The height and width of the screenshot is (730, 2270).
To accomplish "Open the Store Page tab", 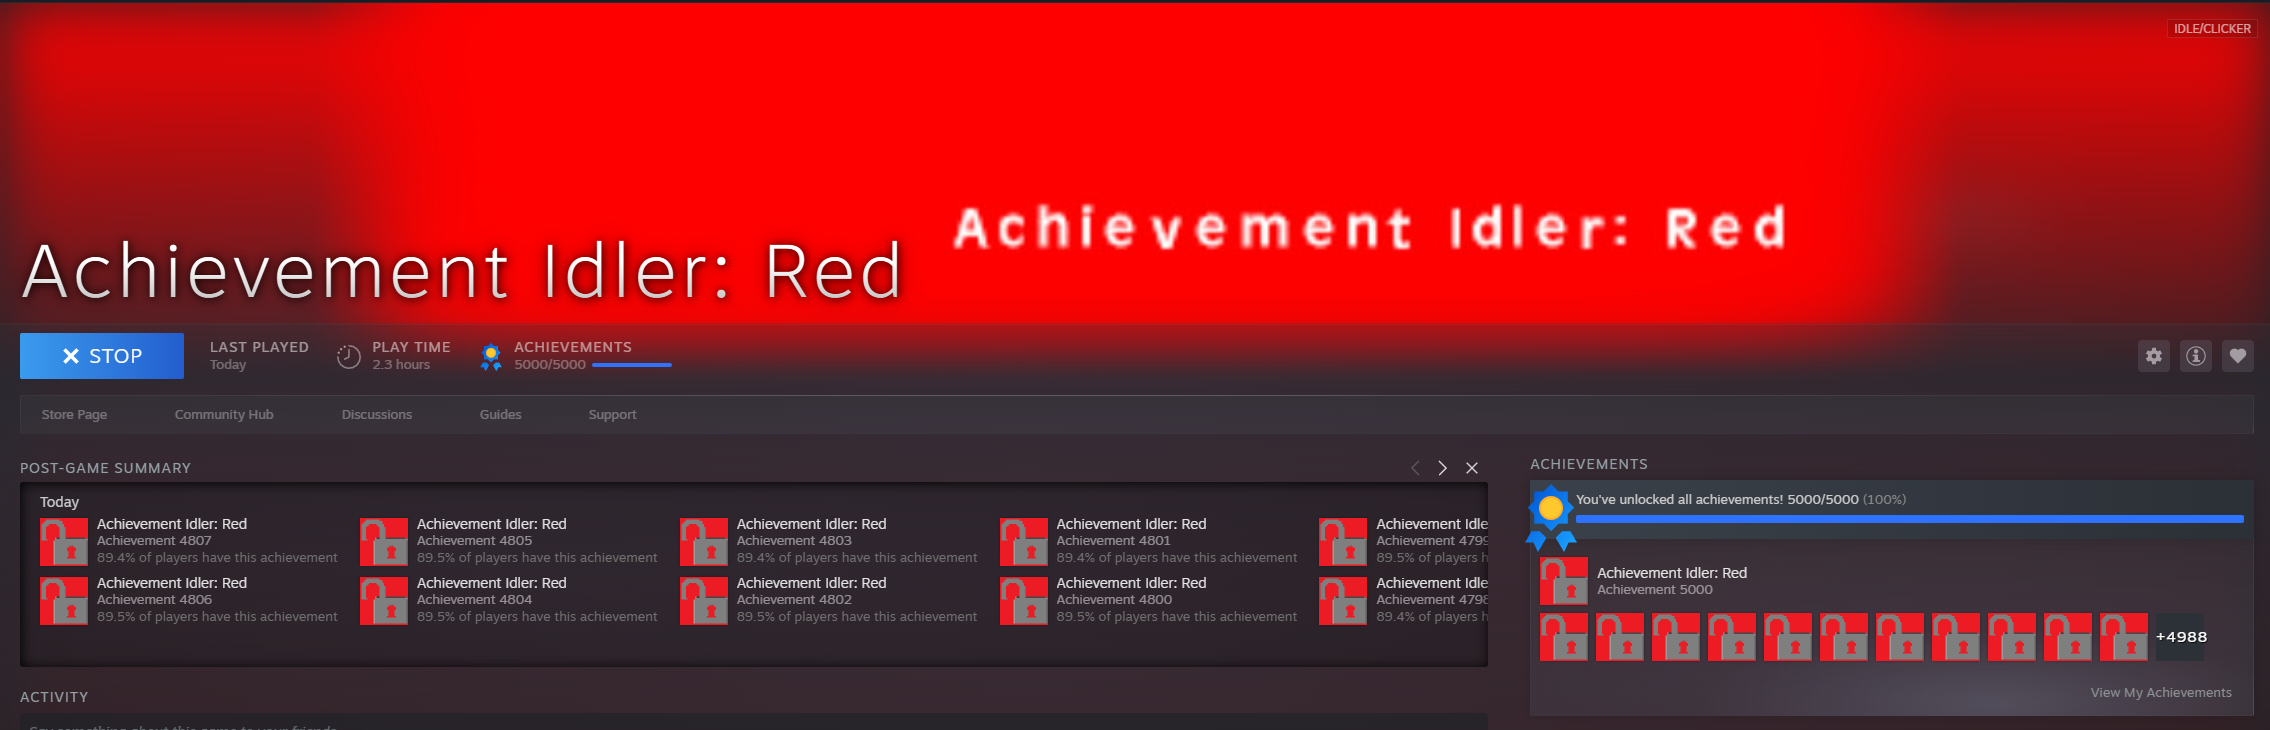I will [74, 415].
